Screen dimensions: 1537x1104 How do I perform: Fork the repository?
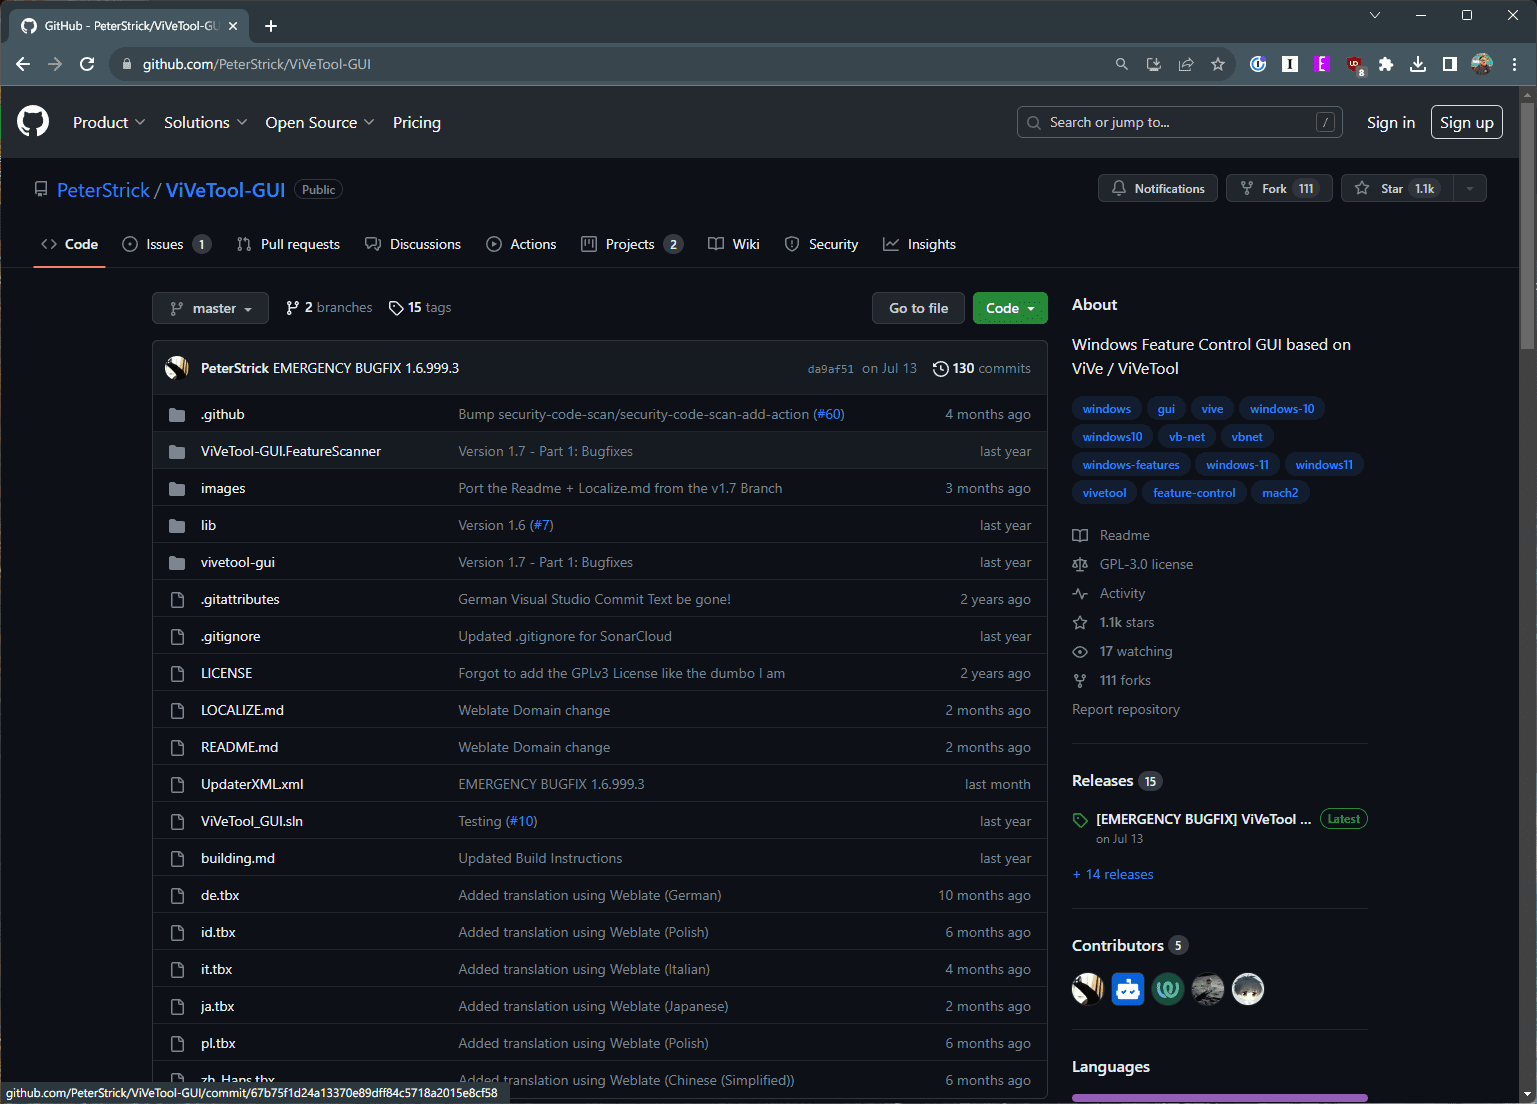click(x=1279, y=188)
